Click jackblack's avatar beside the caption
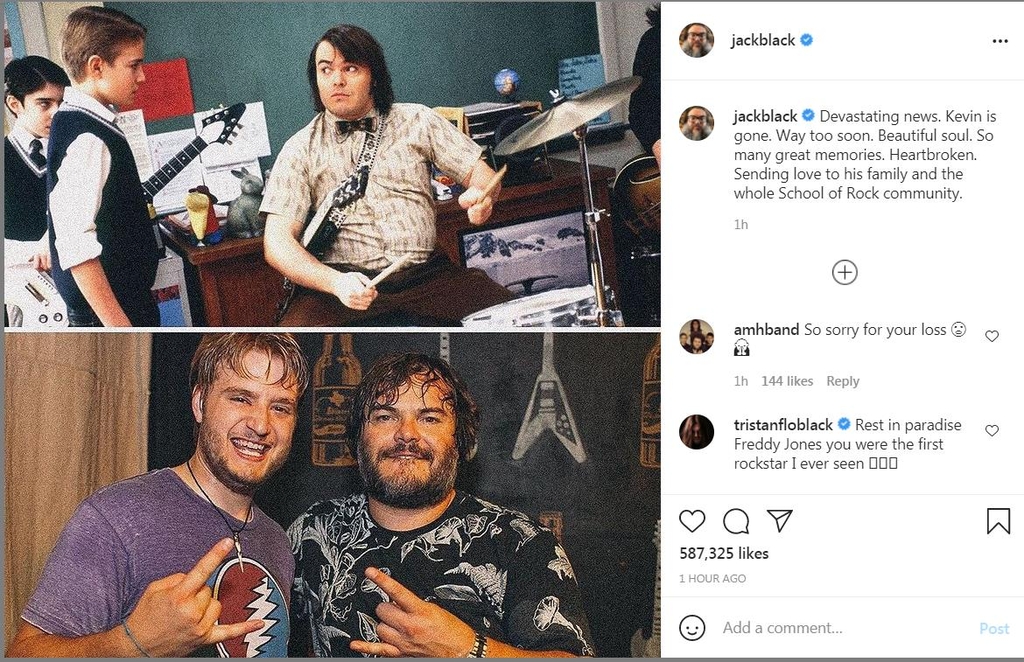 [696, 123]
